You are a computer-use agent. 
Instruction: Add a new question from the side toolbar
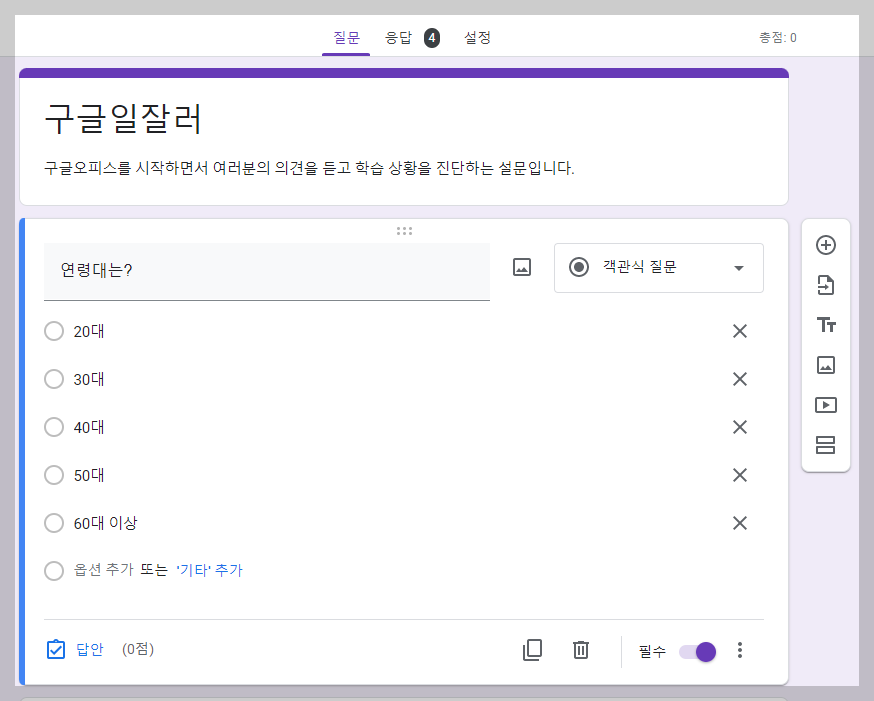[826, 245]
